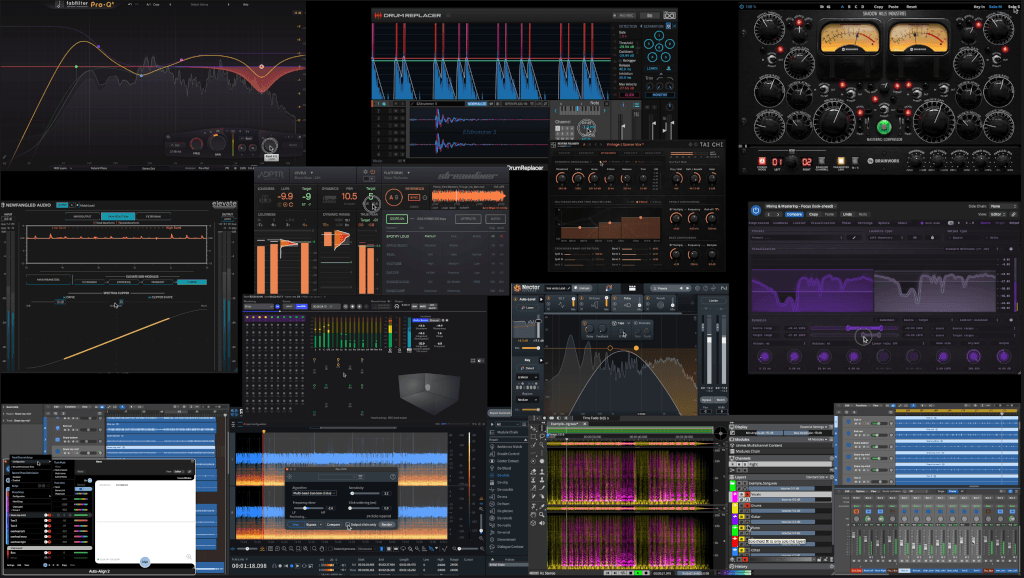The height and width of the screenshot is (578, 1024).
Task: Click the link icon in Logic plugin header
Action: (x=1014, y=214)
